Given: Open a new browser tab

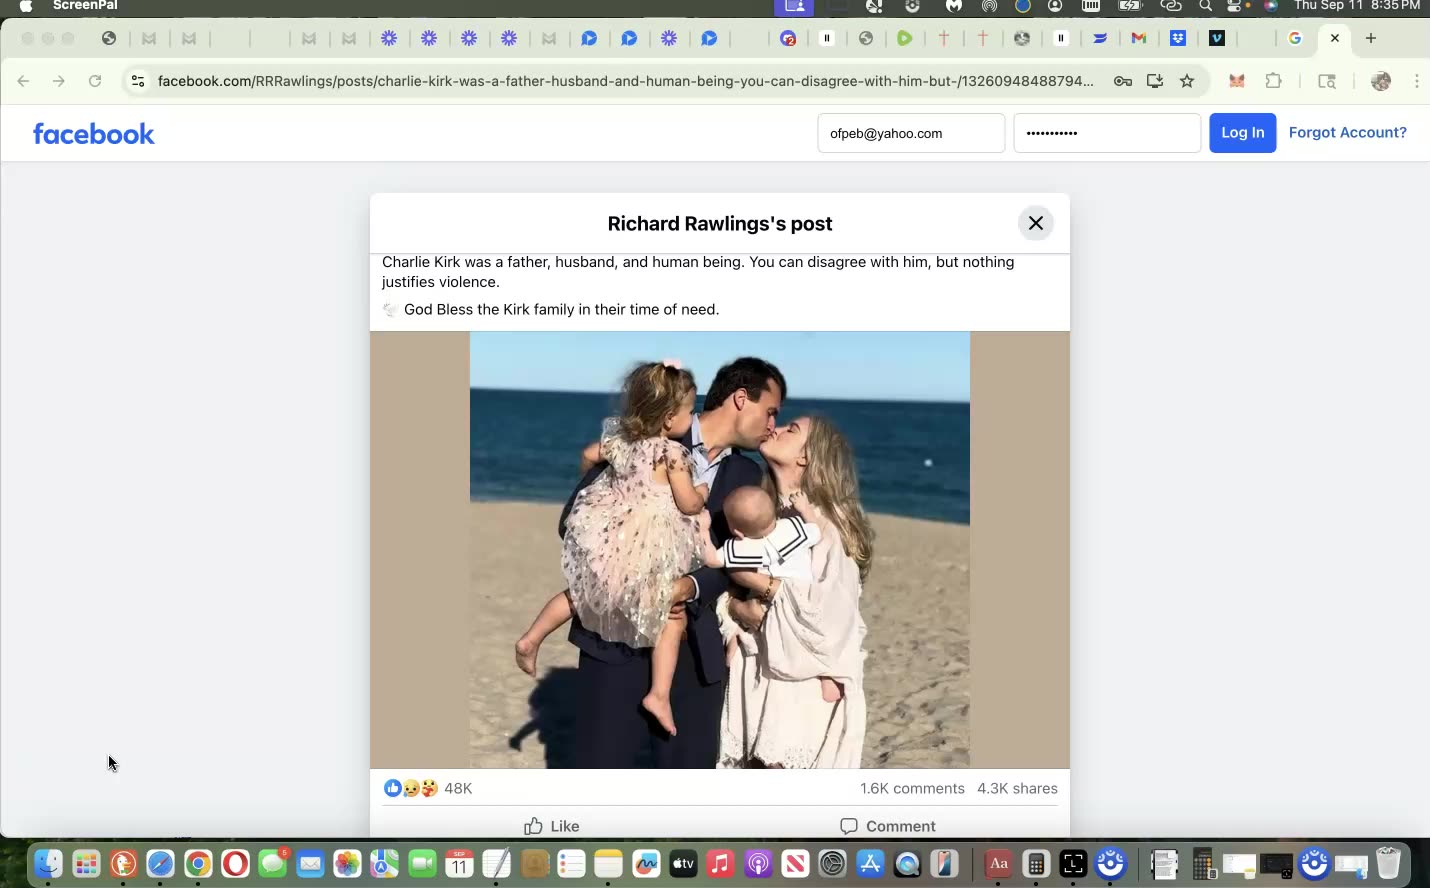Looking at the screenshot, I should [x=1371, y=38].
